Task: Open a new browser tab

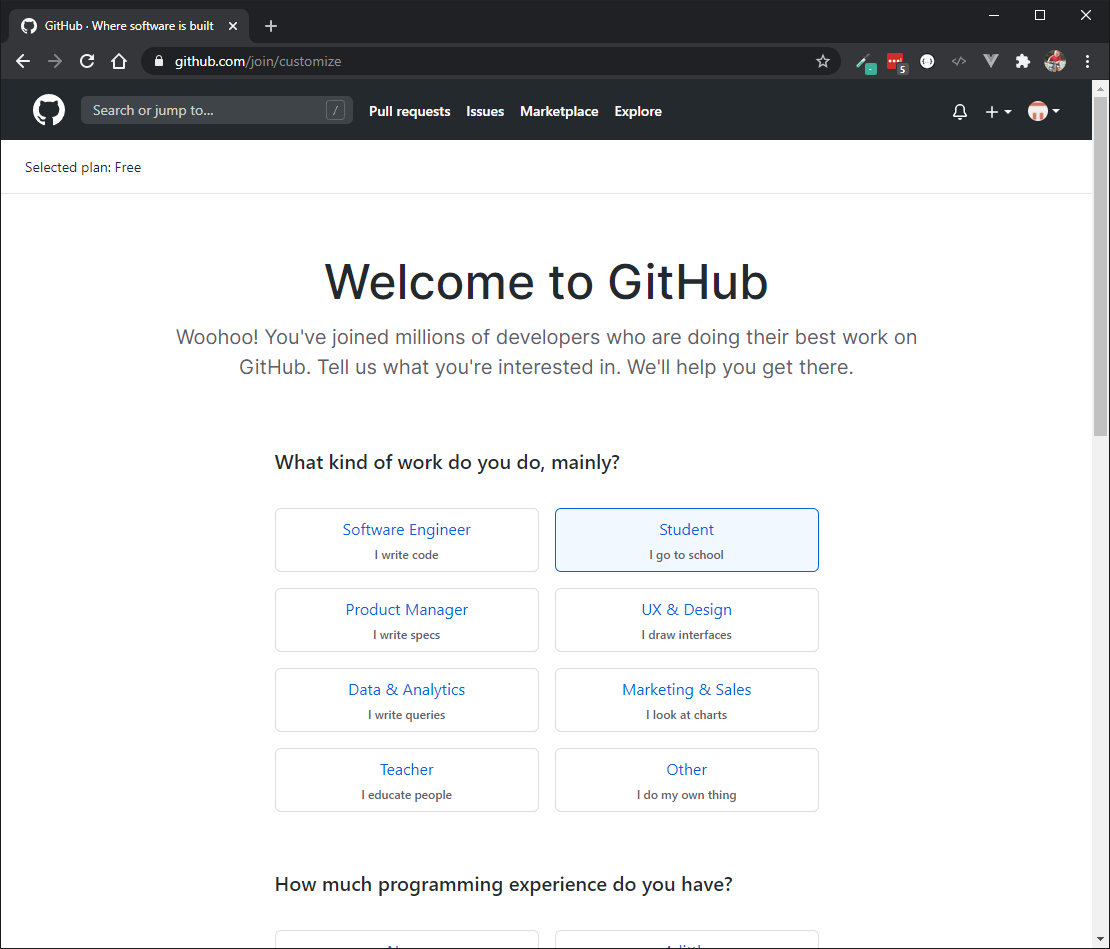Action: pos(270,26)
